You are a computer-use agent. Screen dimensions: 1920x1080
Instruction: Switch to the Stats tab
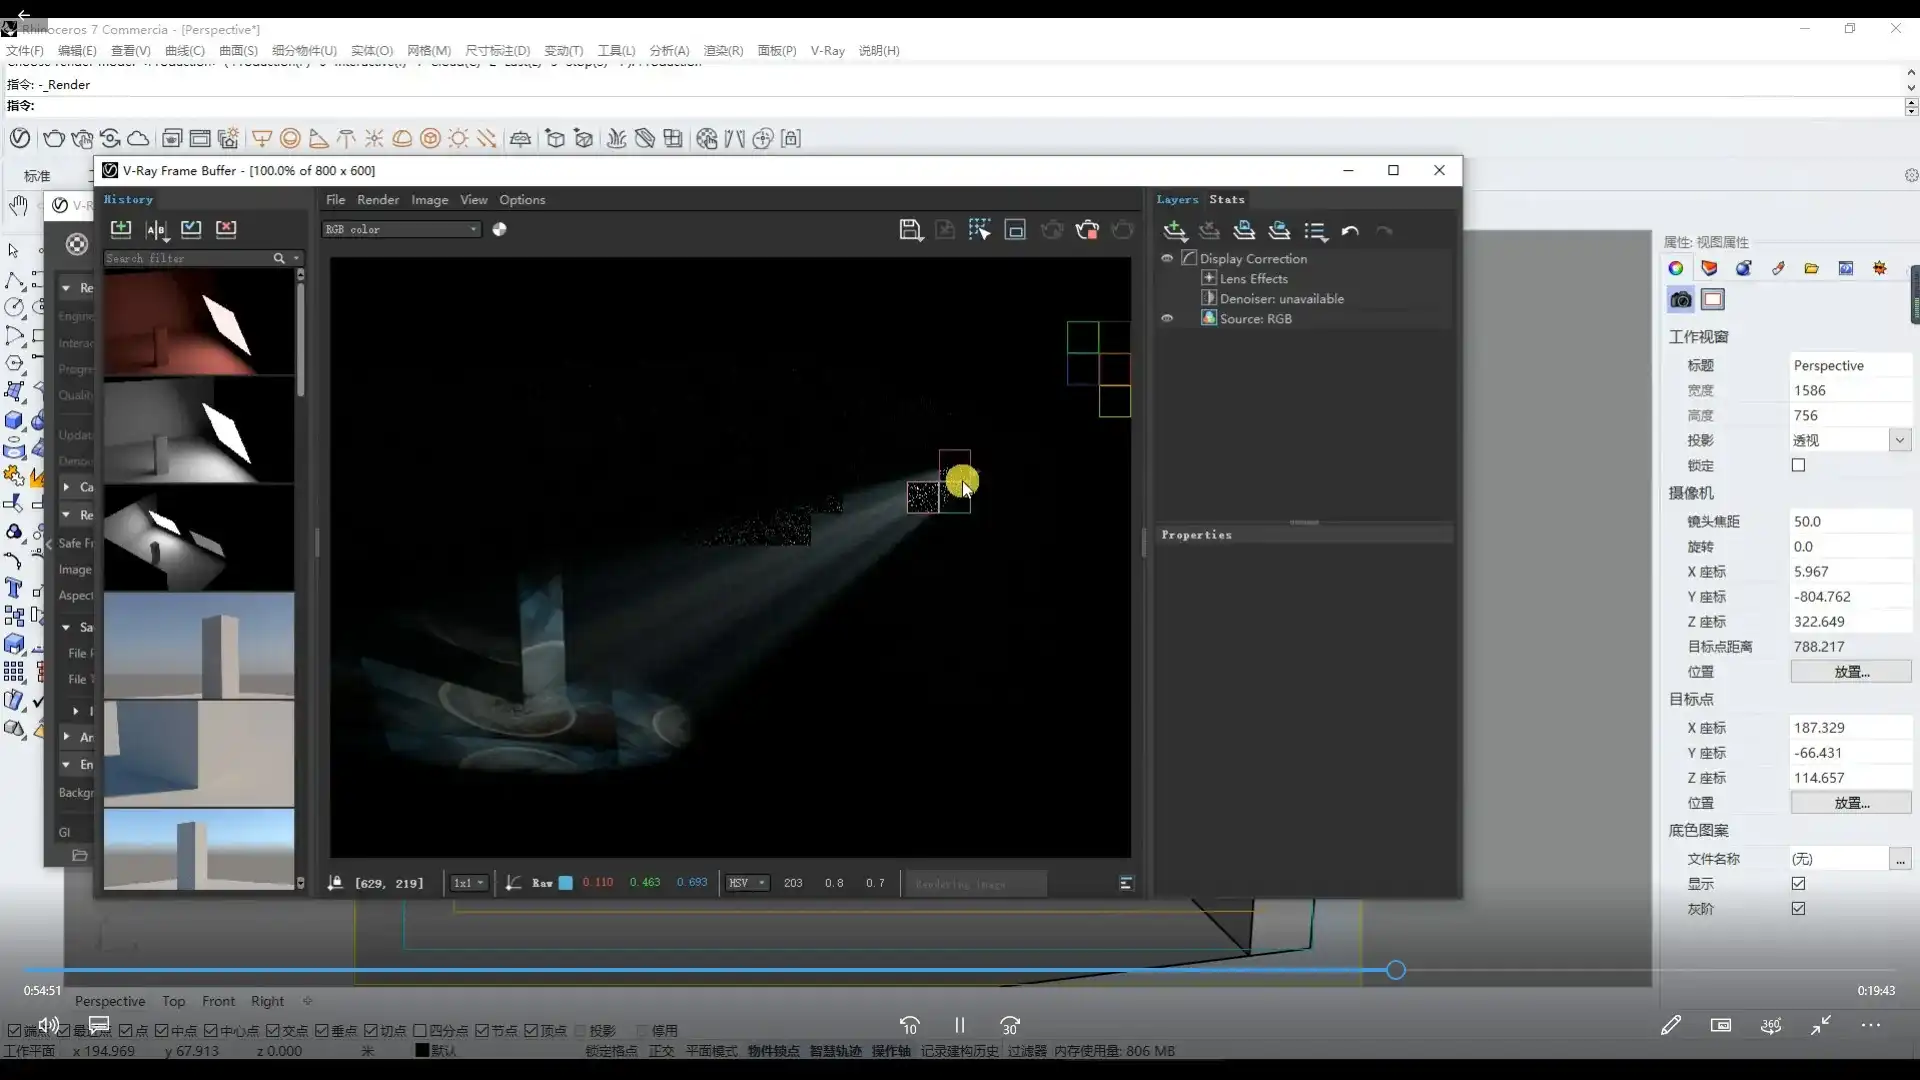1226,199
